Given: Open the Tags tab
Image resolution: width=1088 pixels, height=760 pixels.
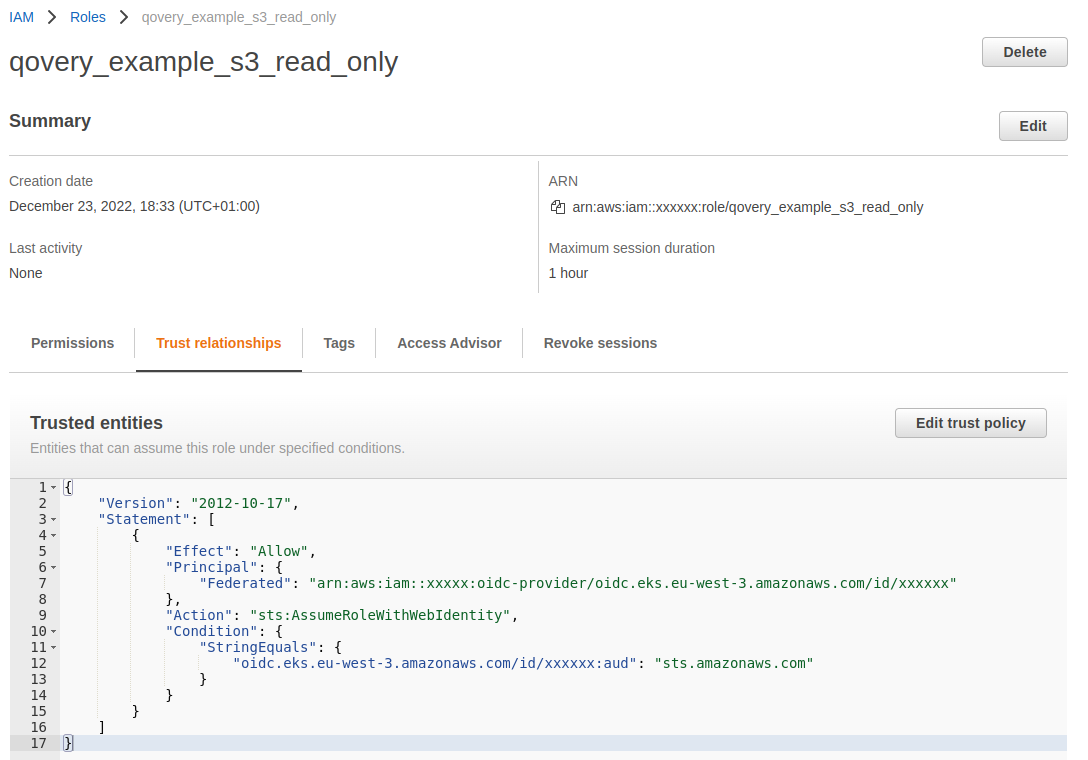Looking at the screenshot, I should (339, 343).
